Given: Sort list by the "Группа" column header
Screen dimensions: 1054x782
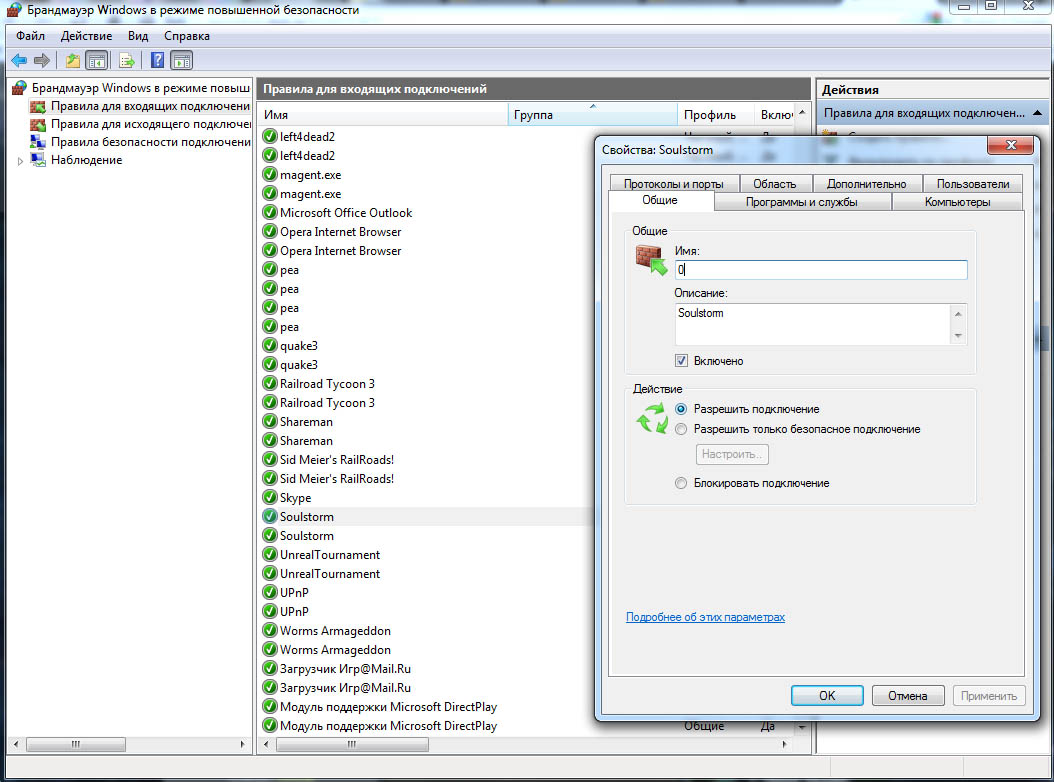Looking at the screenshot, I should pos(590,115).
